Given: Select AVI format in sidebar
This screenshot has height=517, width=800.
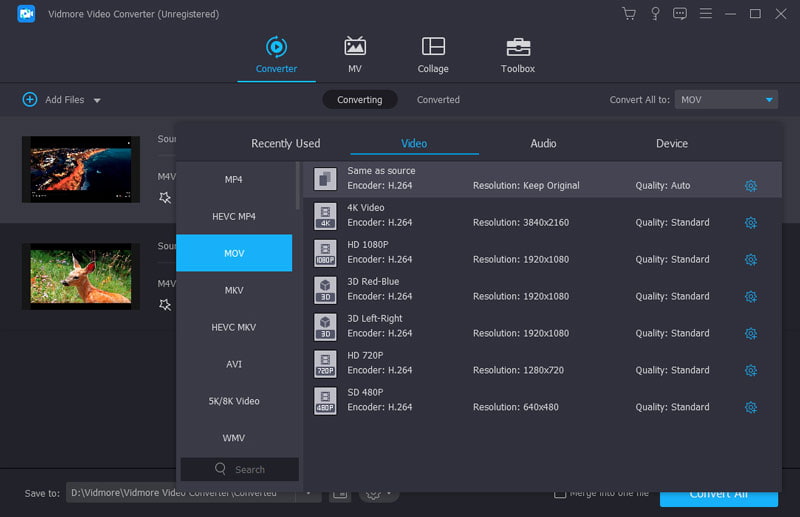Looking at the screenshot, I should [234, 364].
